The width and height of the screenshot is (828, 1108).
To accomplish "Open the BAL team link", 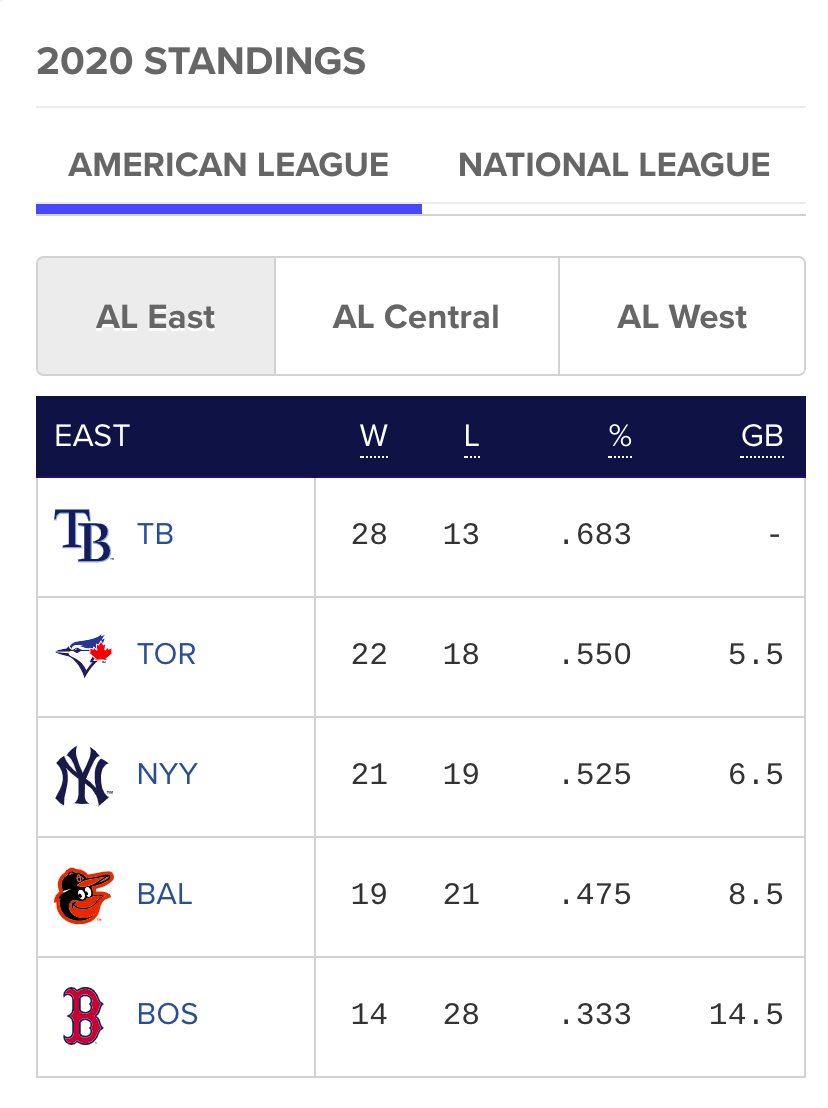I will [164, 894].
